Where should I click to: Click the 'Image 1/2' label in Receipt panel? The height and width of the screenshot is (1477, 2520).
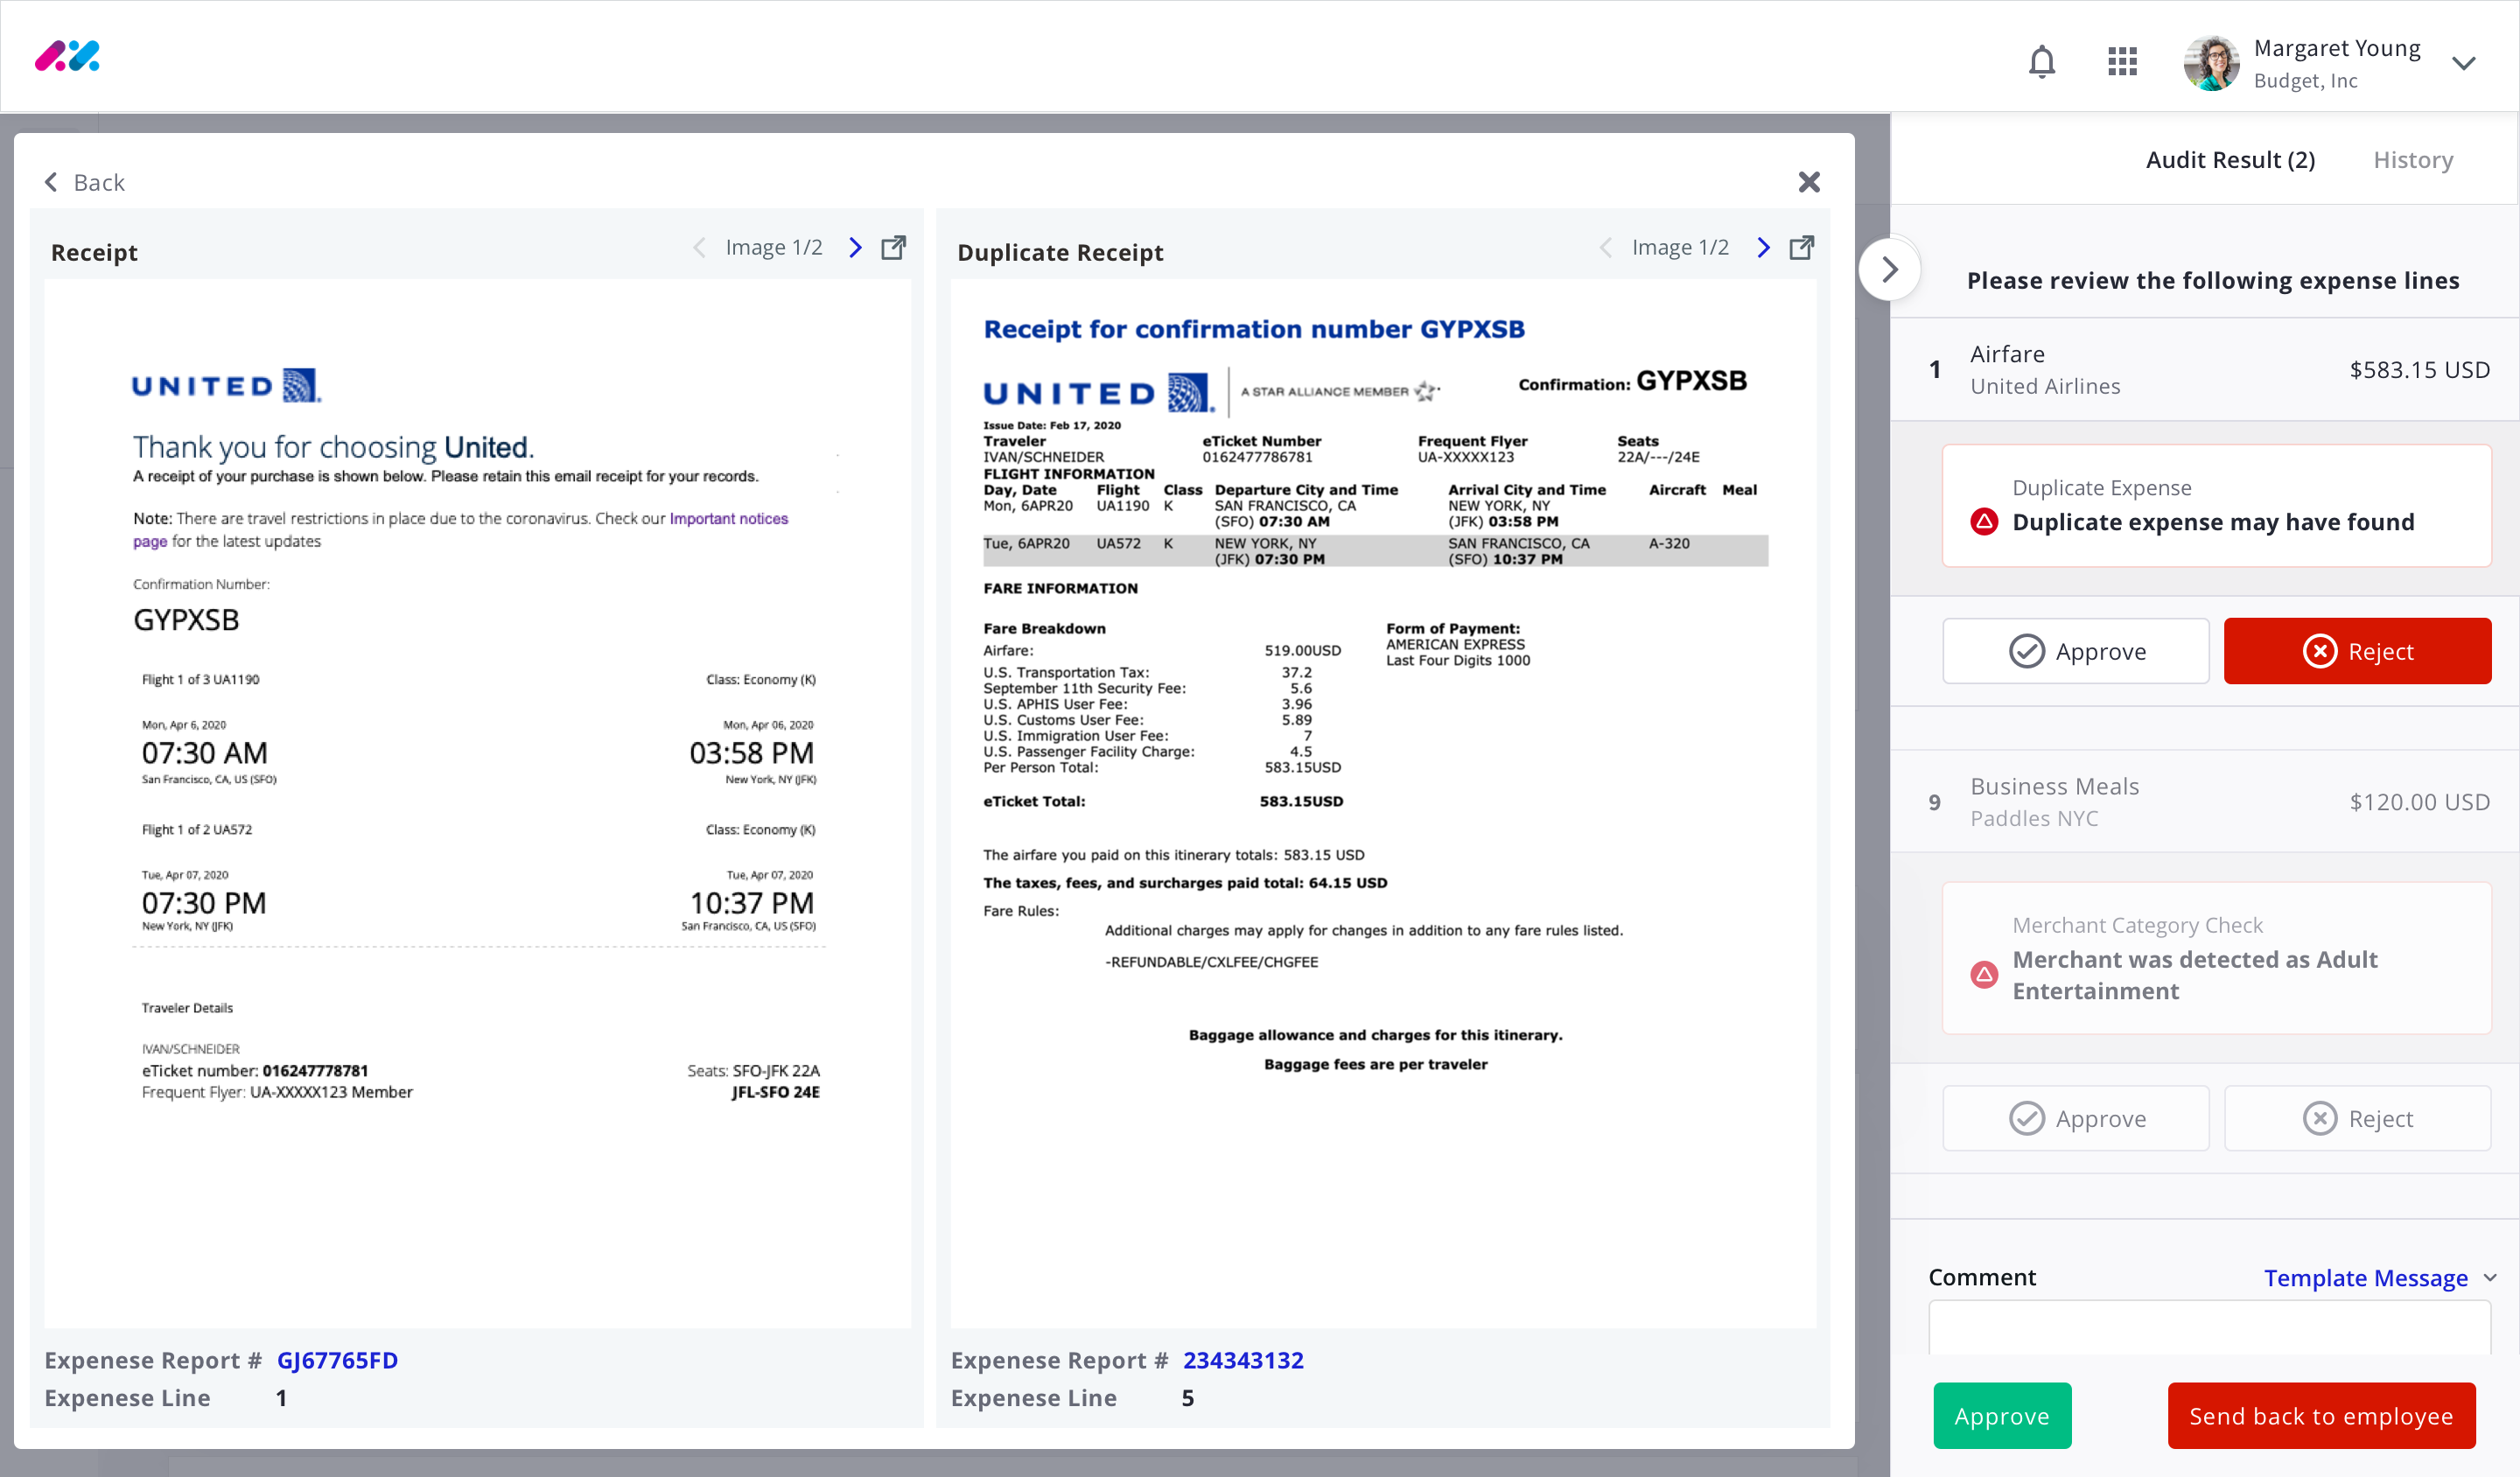tap(774, 247)
